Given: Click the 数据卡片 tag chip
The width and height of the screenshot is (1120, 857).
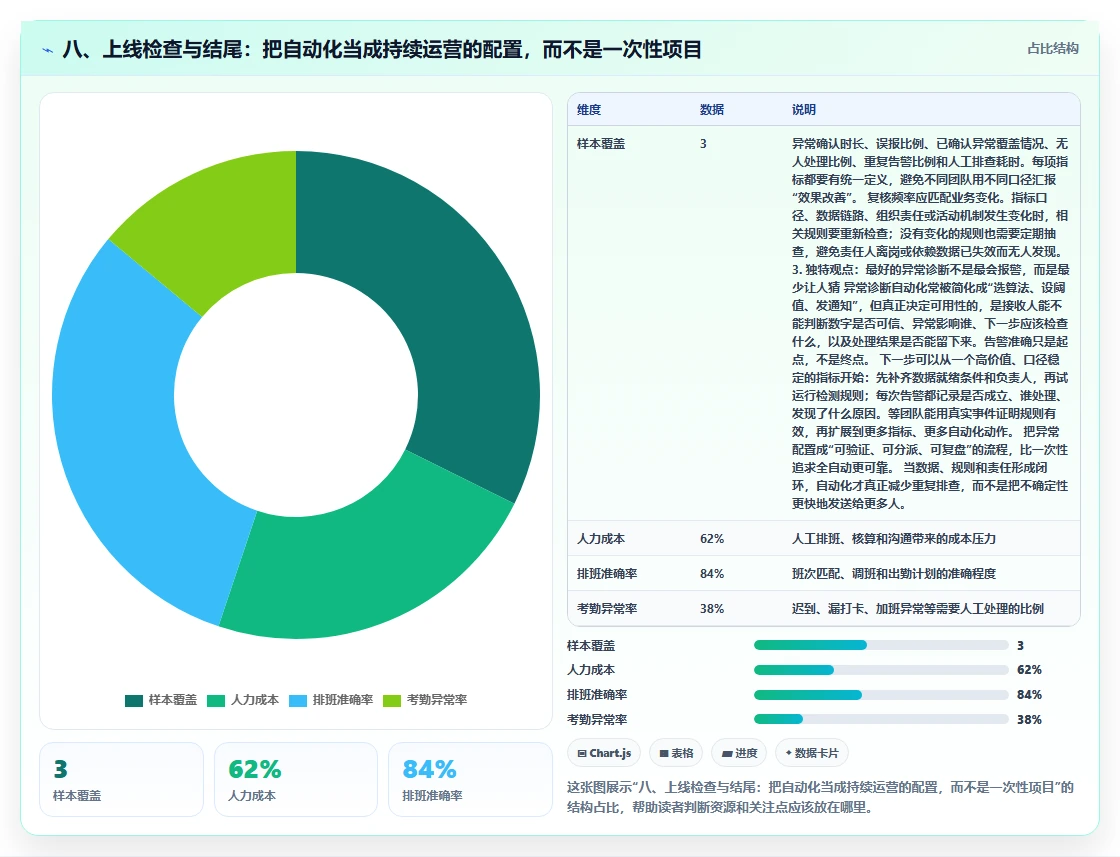Looking at the screenshot, I should 811,753.
